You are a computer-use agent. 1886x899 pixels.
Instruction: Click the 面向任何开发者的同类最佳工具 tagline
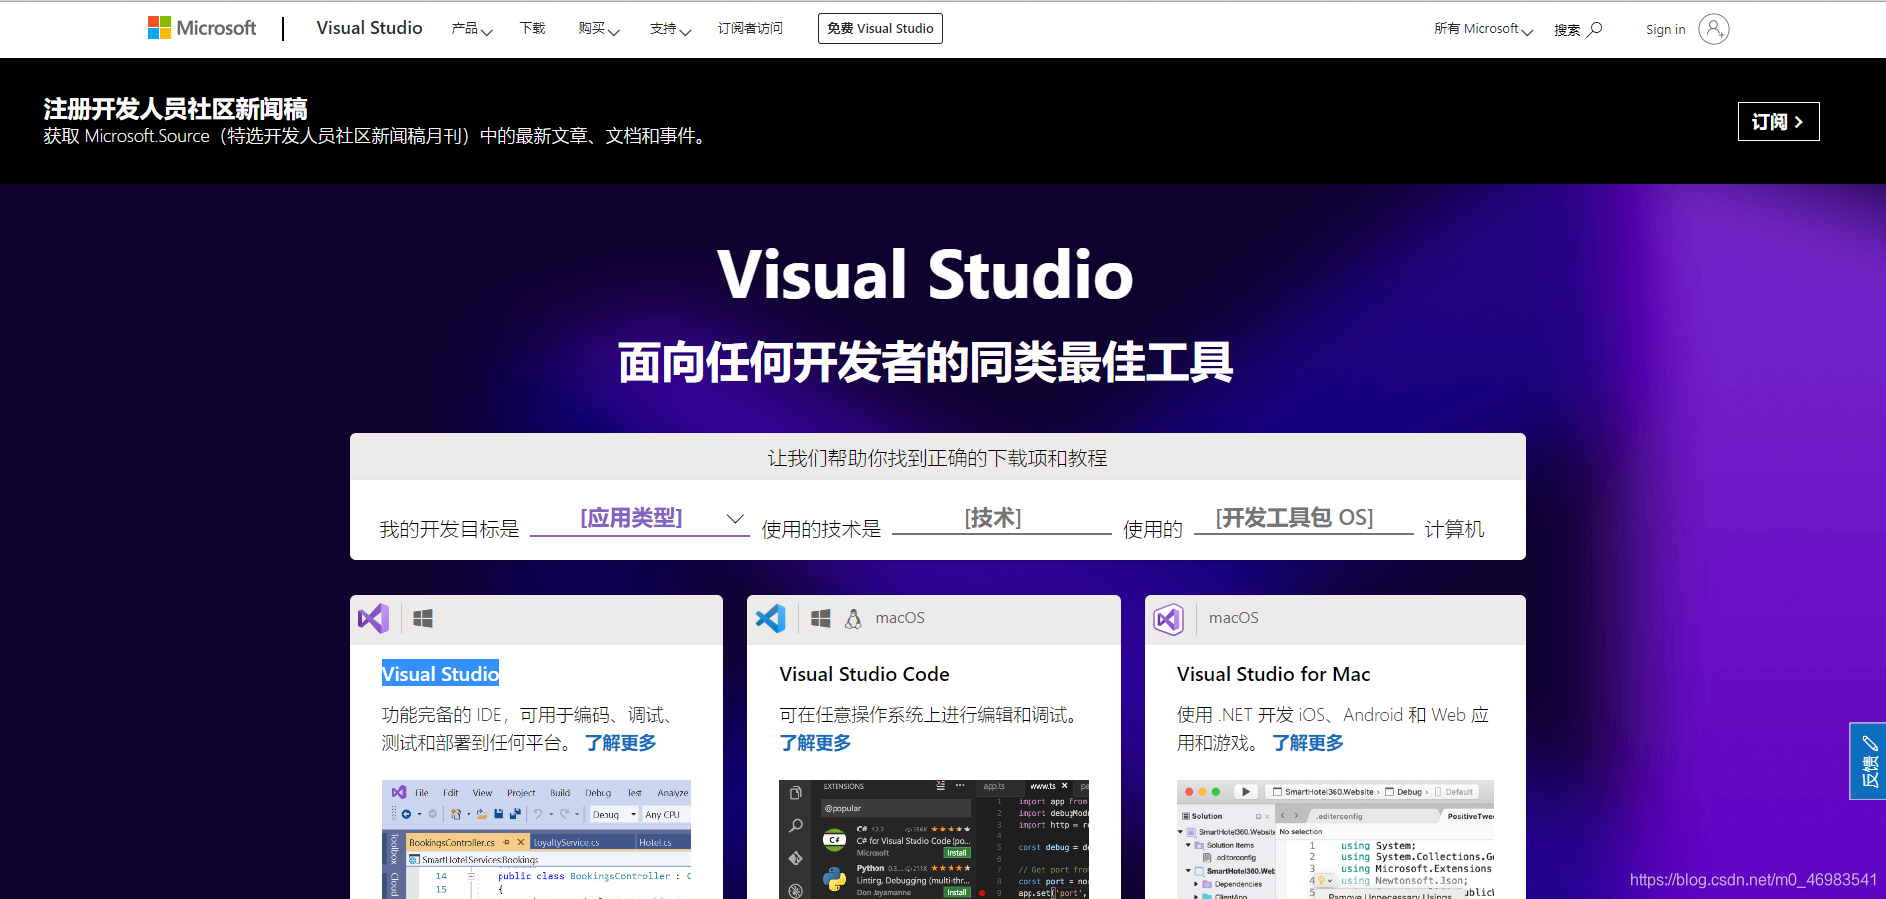point(925,362)
